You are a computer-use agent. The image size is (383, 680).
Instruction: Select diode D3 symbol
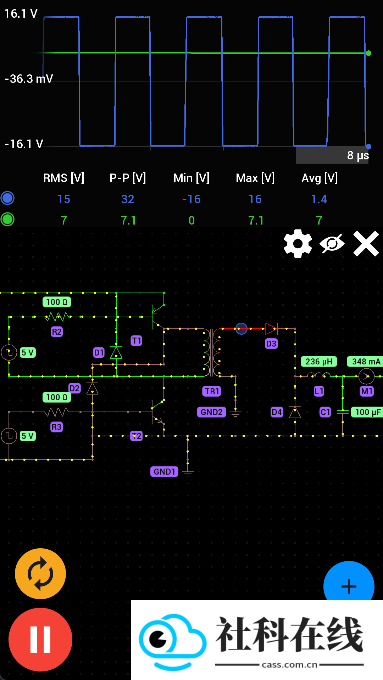click(x=271, y=329)
